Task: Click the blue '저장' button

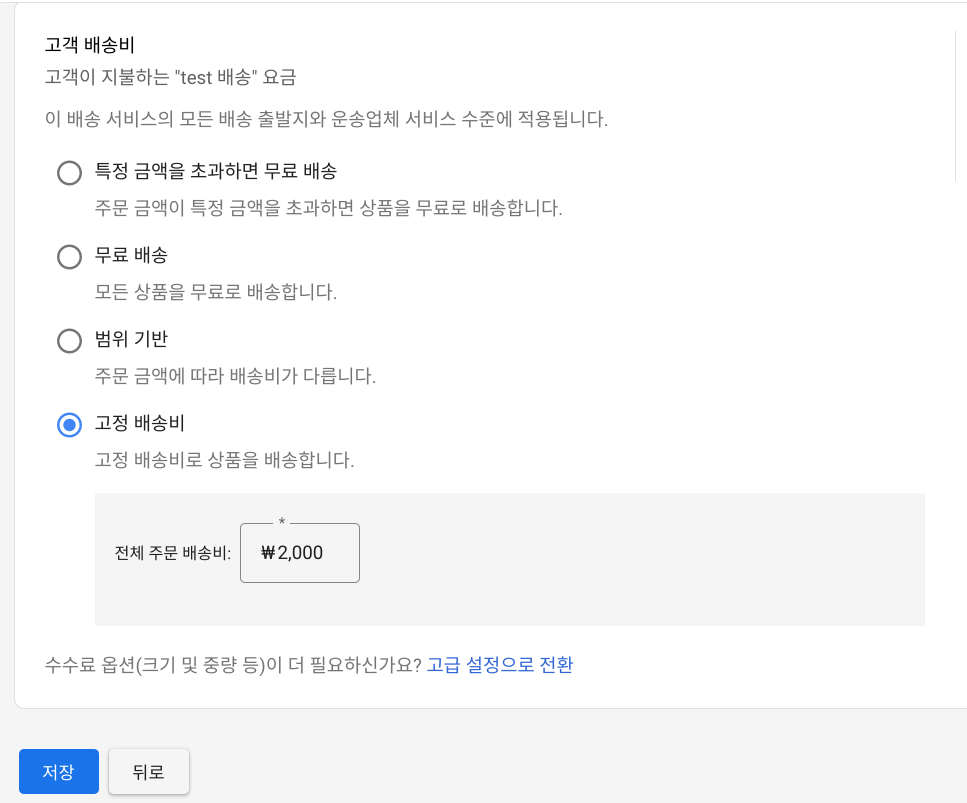Action: coord(59,772)
